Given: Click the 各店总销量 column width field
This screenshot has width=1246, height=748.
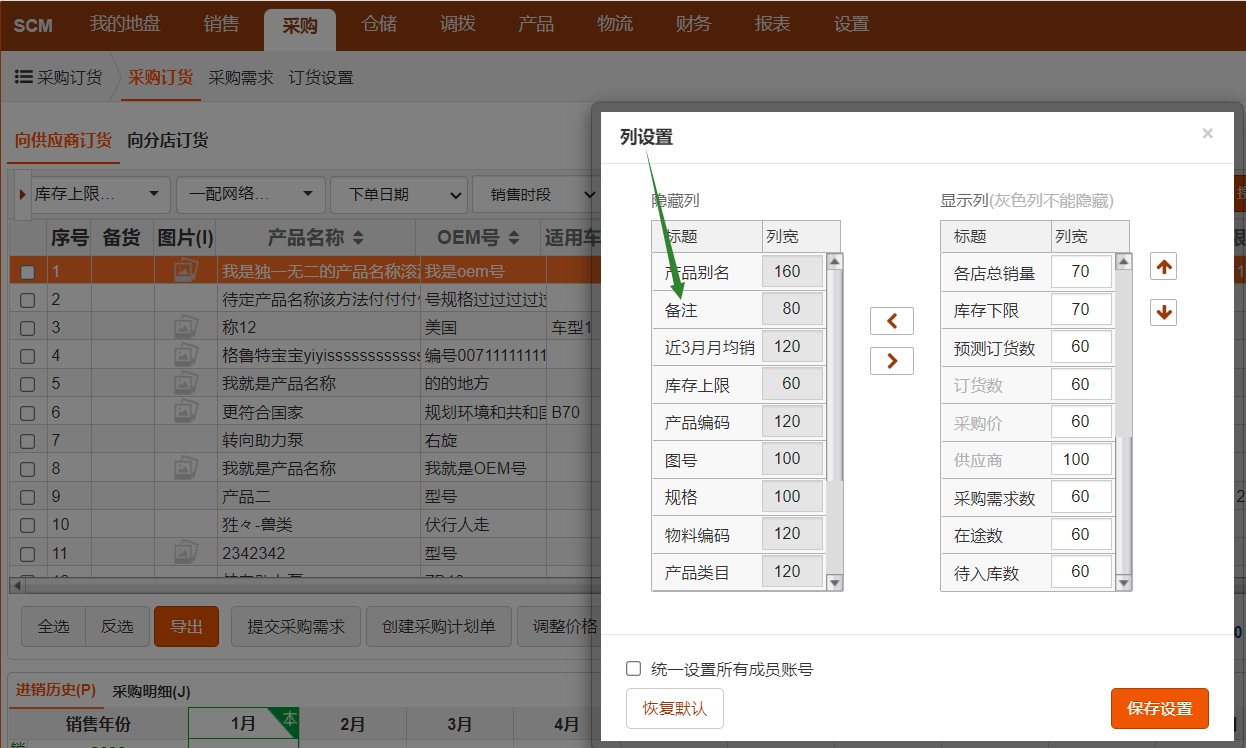Looking at the screenshot, I should coord(1080,272).
